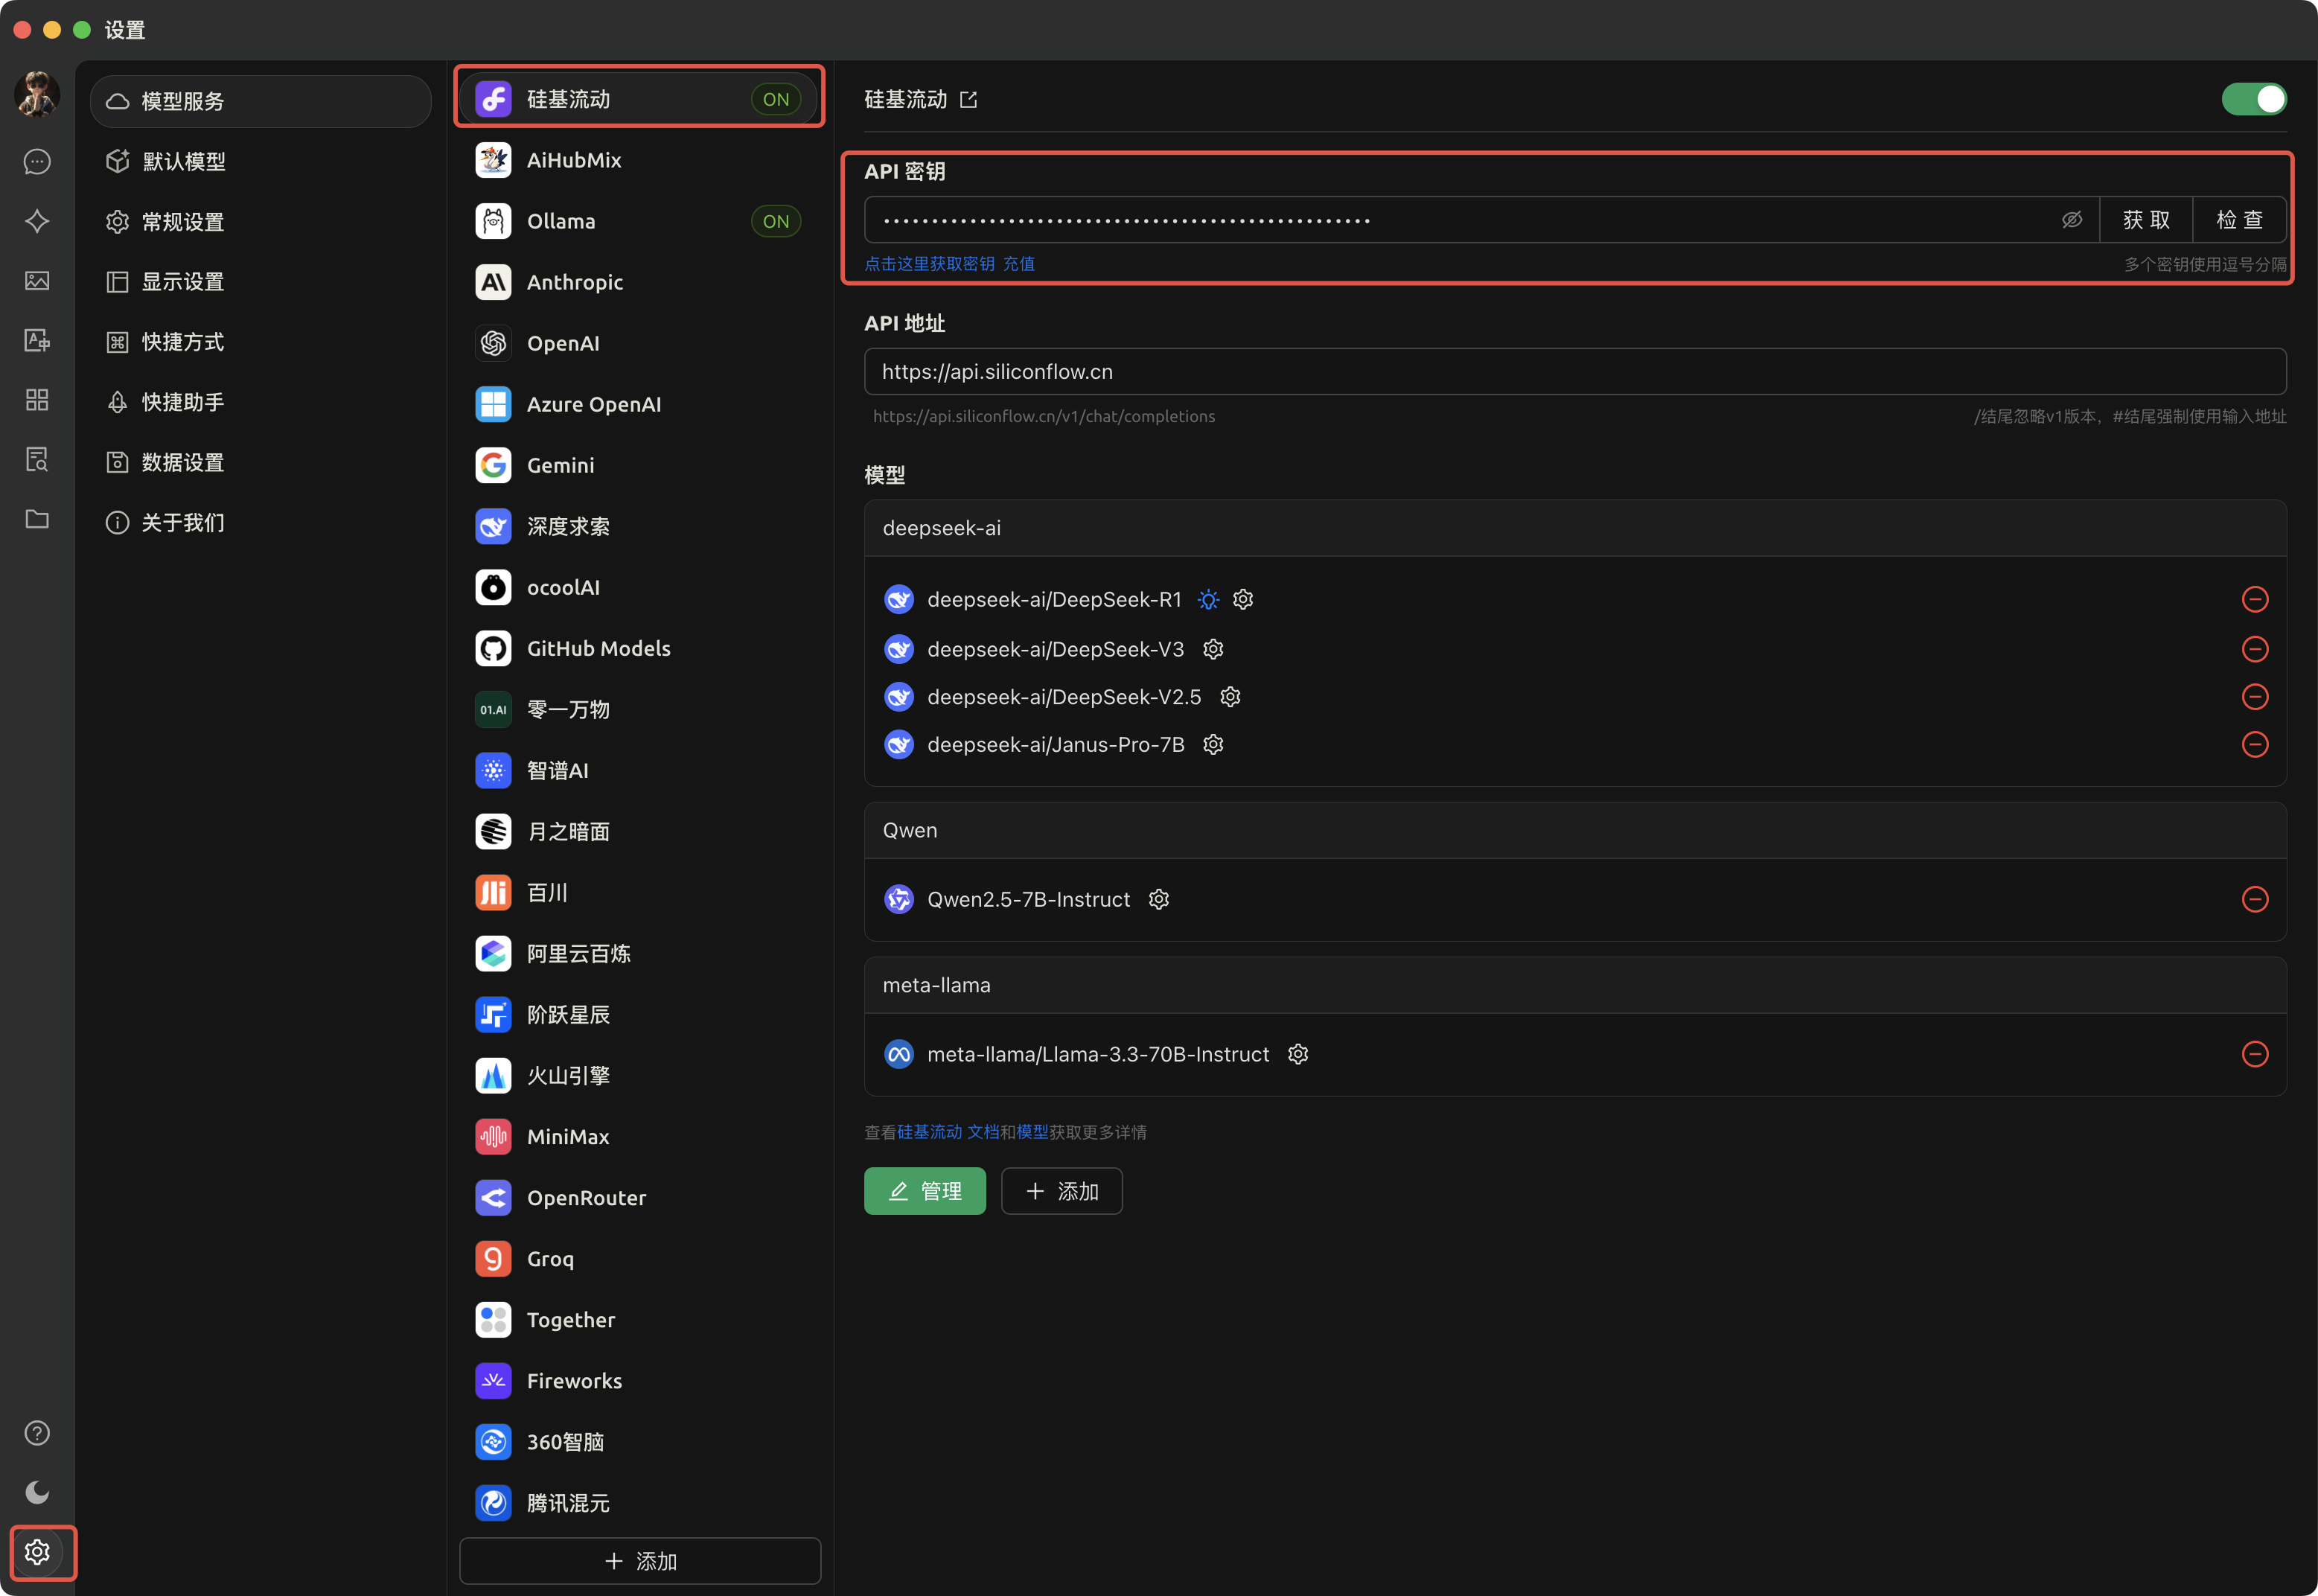
Task: Open the 默认模型 settings menu
Action: point(184,162)
